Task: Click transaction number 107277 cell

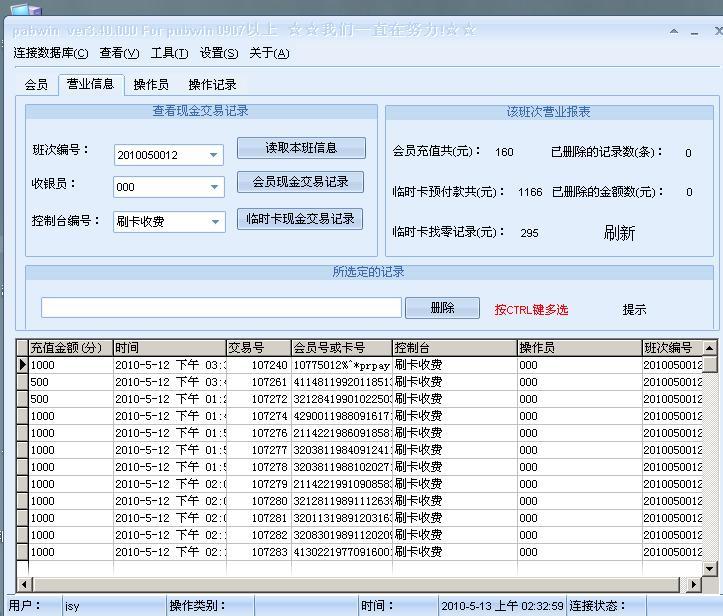Action: pyautogui.click(x=259, y=450)
